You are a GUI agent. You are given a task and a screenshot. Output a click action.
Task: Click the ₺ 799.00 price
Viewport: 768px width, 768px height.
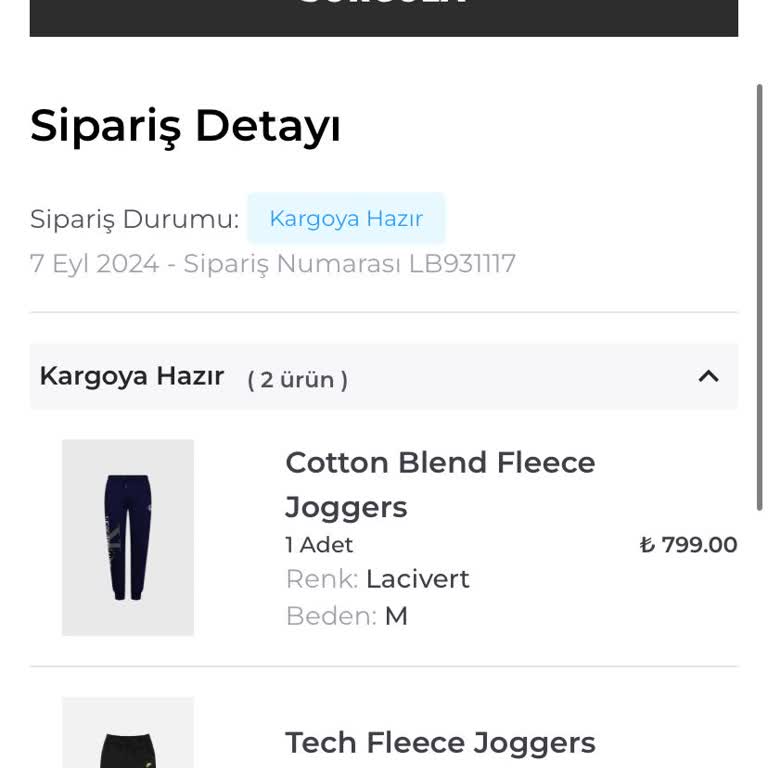click(x=698, y=545)
